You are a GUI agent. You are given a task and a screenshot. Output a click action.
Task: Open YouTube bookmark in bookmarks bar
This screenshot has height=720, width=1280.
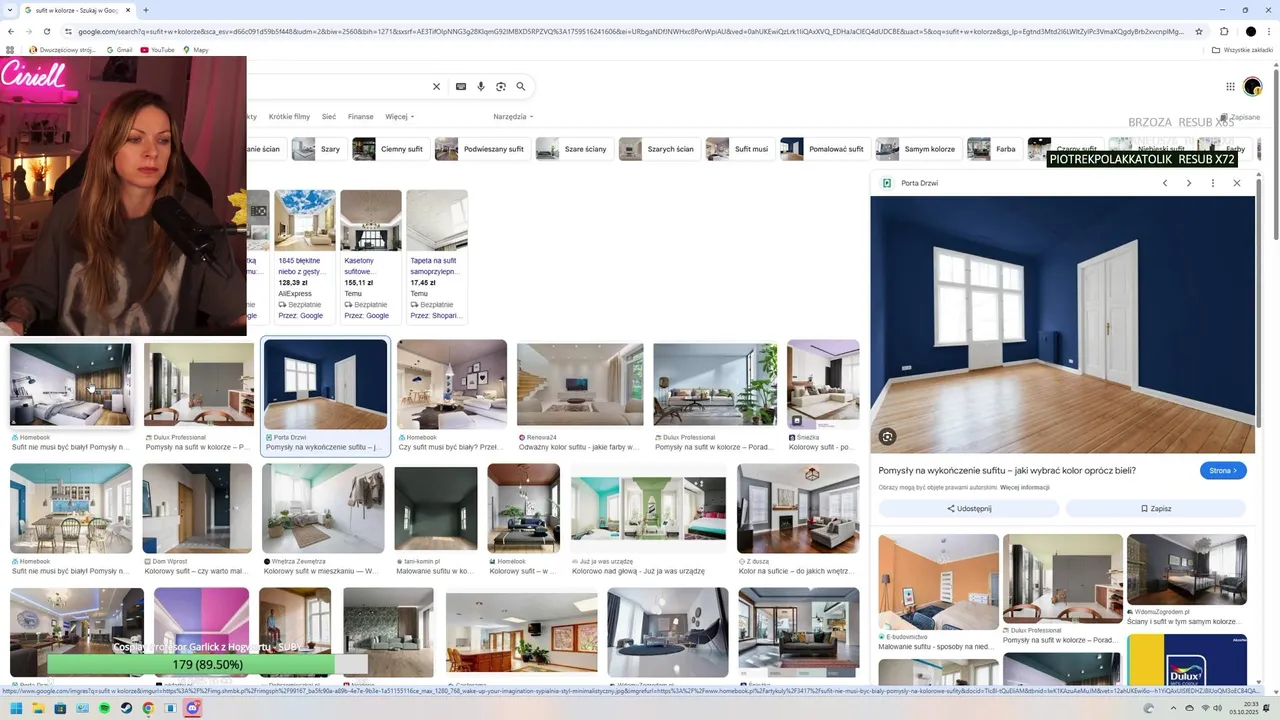tap(158, 49)
